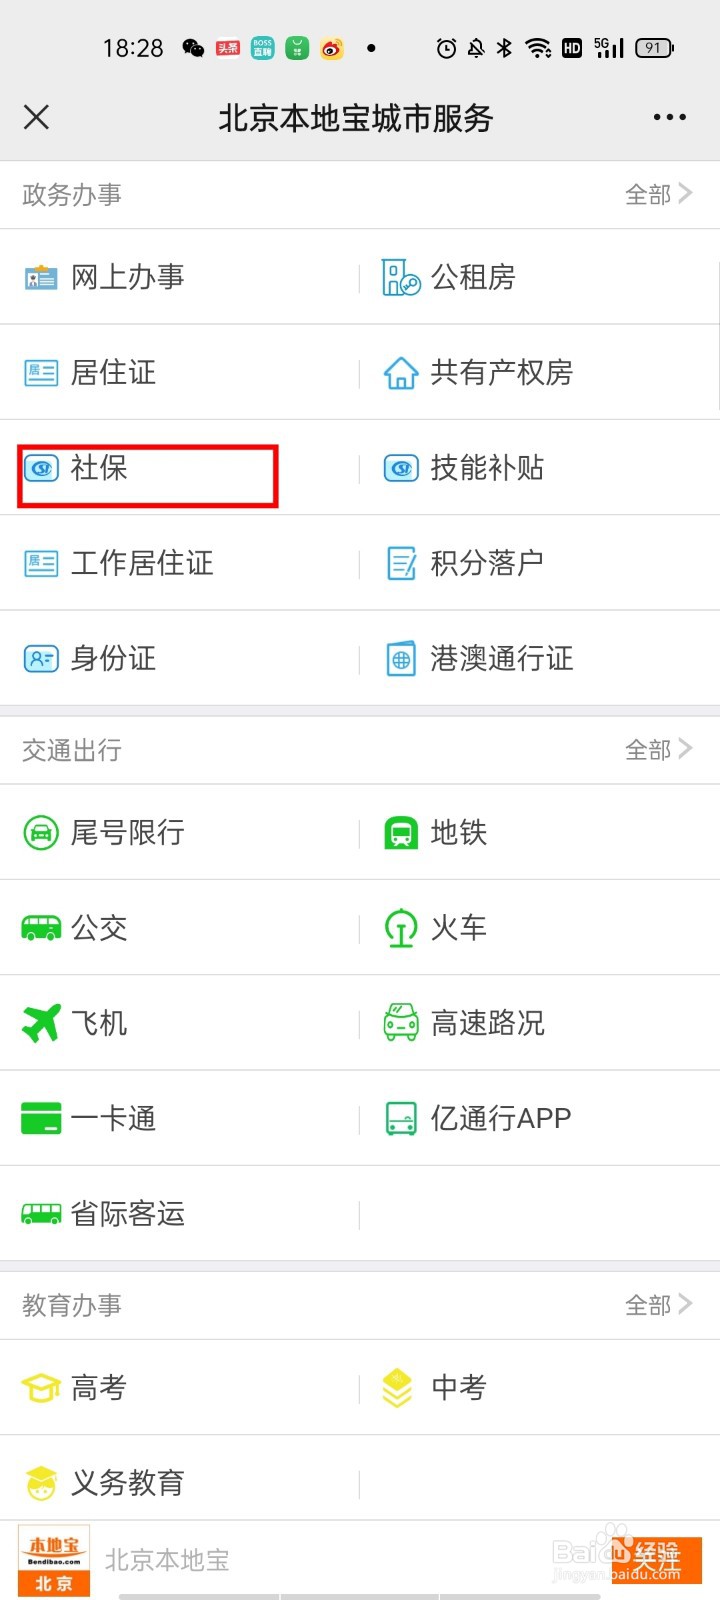Viewport: 720px width, 1600px height.
Task: Tap the 公租房 building icon
Action: coord(401,277)
